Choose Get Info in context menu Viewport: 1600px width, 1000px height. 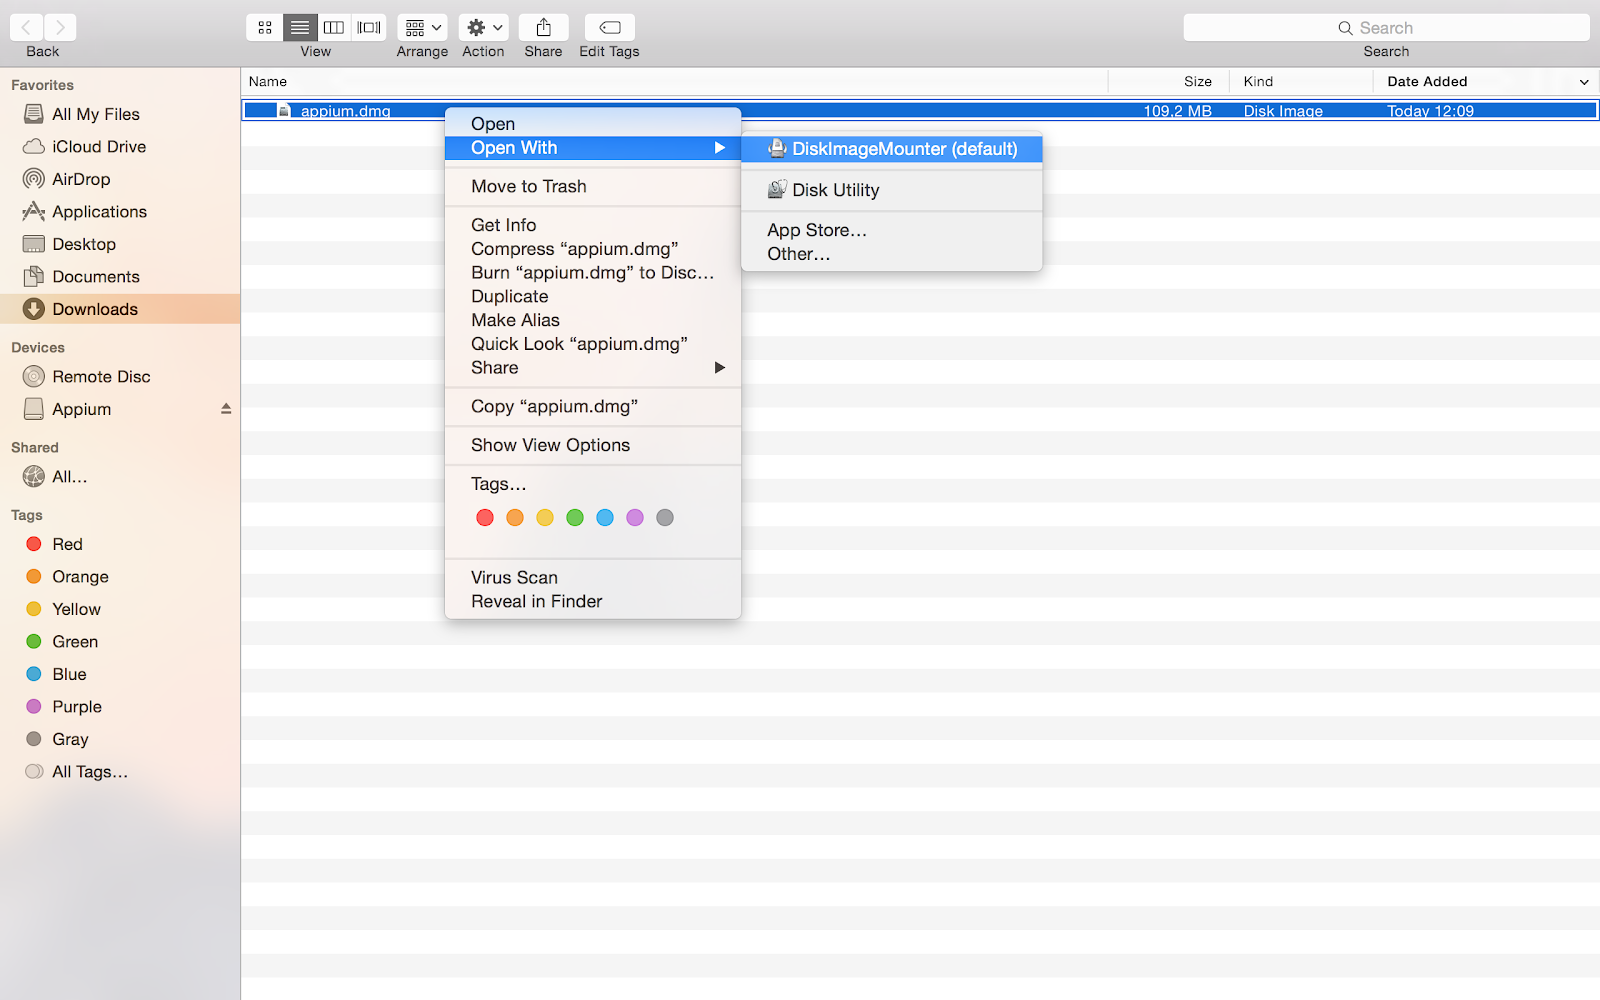coord(593,225)
